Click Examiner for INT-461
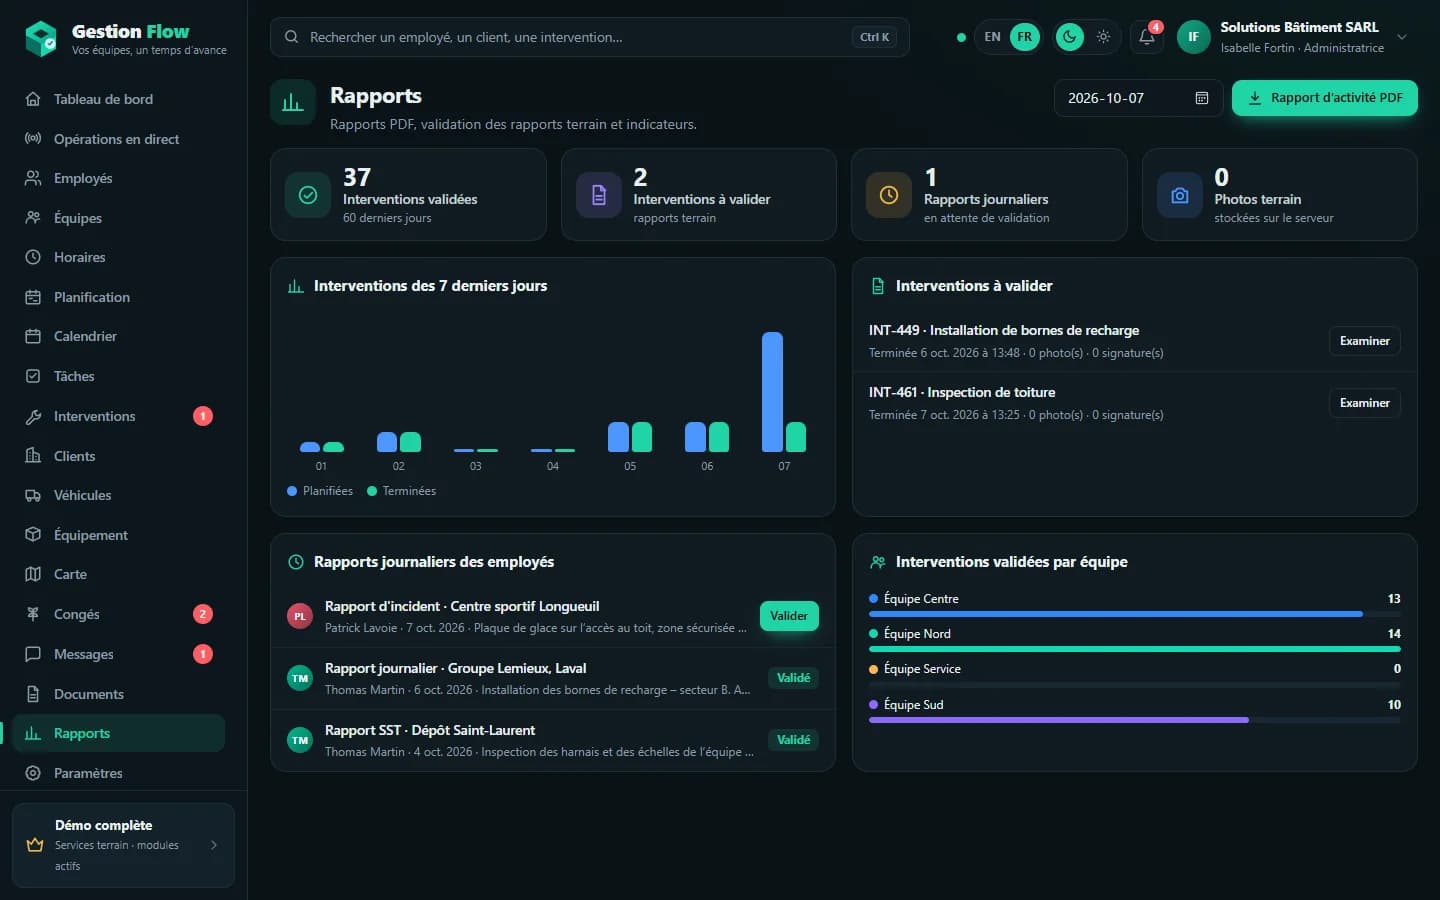This screenshot has height=900, width=1440. (x=1364, y=403)
